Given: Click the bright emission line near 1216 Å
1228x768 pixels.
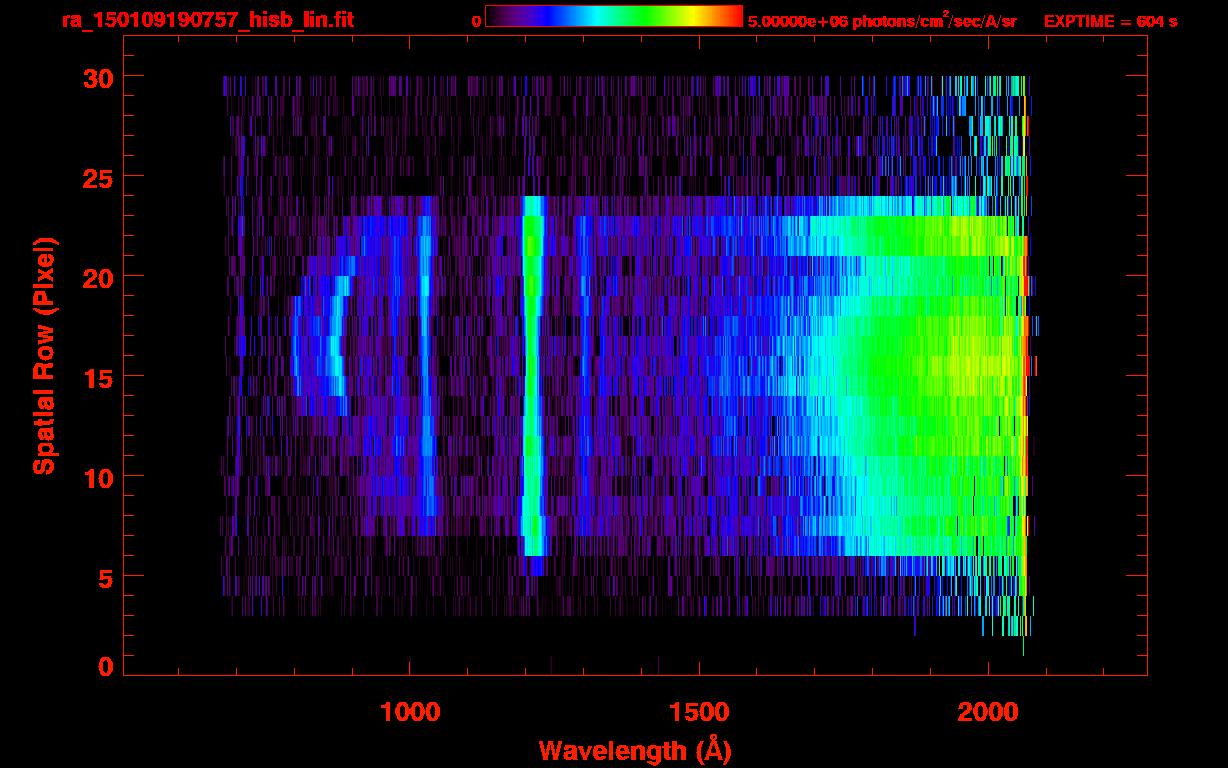Looking at the screenshot, I should [533, 376].
